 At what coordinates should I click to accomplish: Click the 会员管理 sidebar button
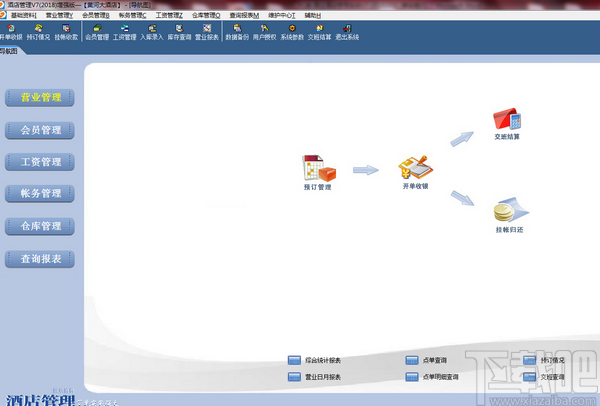click(40, 130)
